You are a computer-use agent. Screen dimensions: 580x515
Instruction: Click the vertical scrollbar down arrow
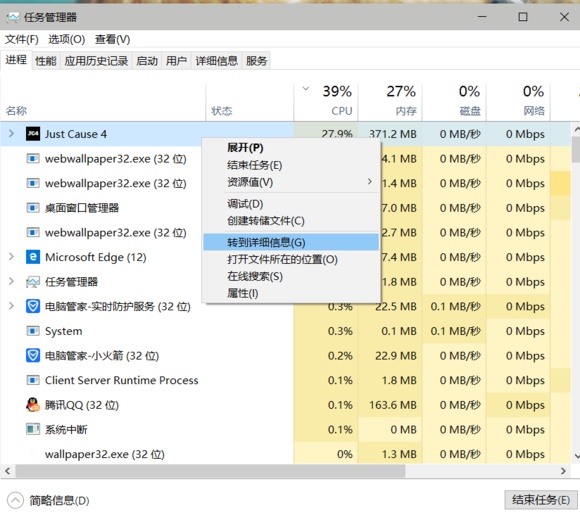coord(576,456)
